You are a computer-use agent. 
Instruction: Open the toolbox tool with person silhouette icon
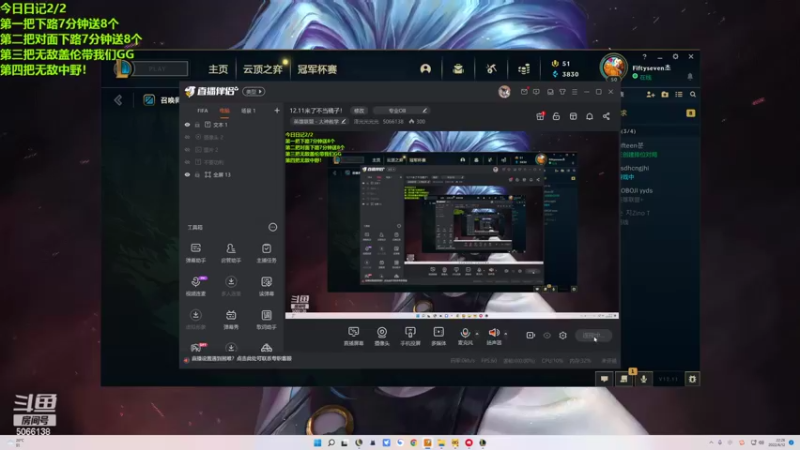pyautogui.click(x=231, y=253)
